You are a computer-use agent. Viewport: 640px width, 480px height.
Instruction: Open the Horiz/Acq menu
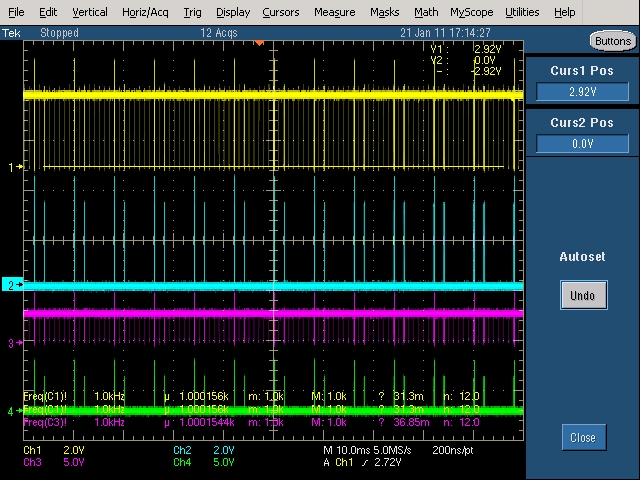145,12
